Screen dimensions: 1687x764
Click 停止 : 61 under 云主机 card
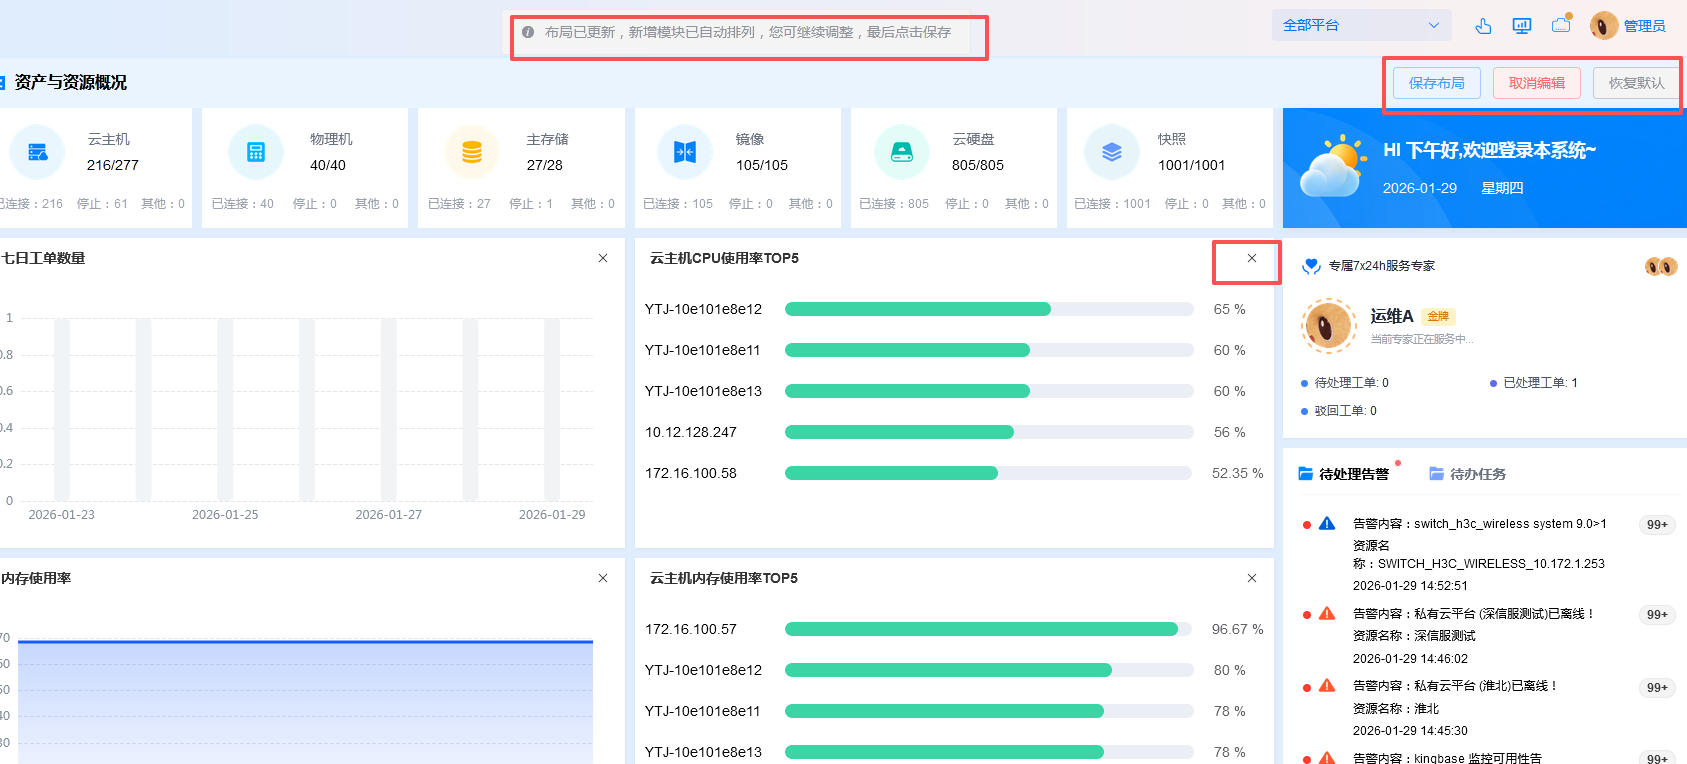coord(102,204)
